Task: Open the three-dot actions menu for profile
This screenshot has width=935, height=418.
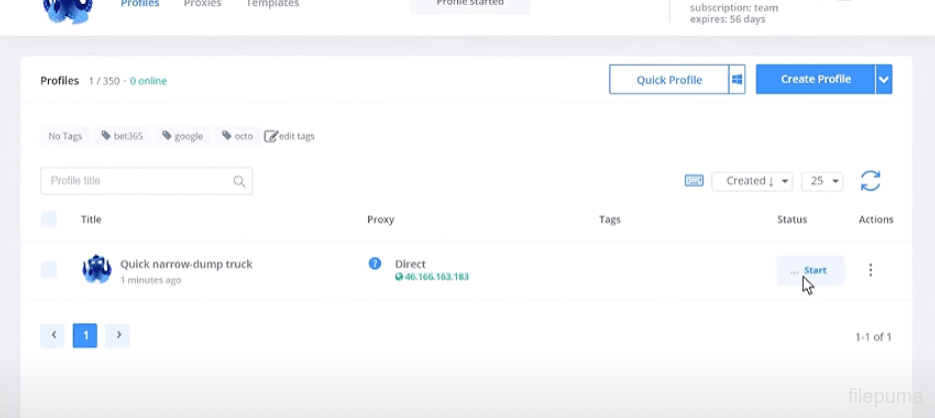Action: (870, 270)
